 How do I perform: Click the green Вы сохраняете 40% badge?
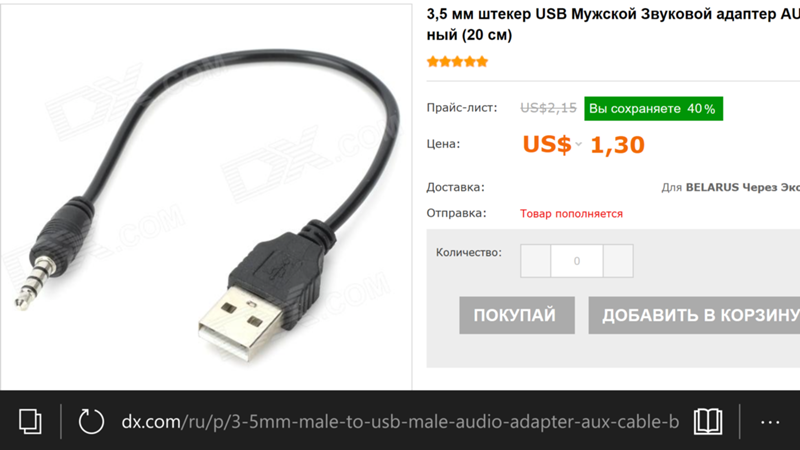click(x=654, y=109)
